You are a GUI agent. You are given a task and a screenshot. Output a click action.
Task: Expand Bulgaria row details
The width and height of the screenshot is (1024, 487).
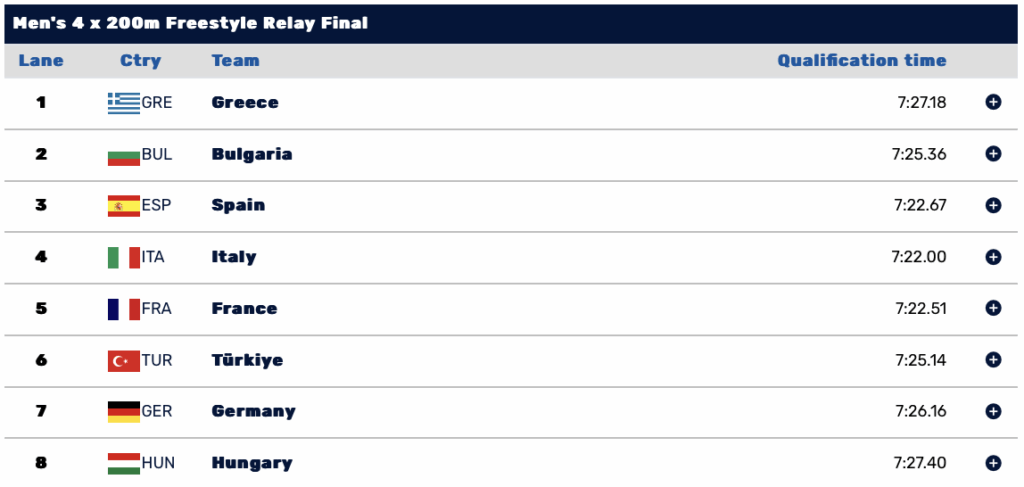993,154
